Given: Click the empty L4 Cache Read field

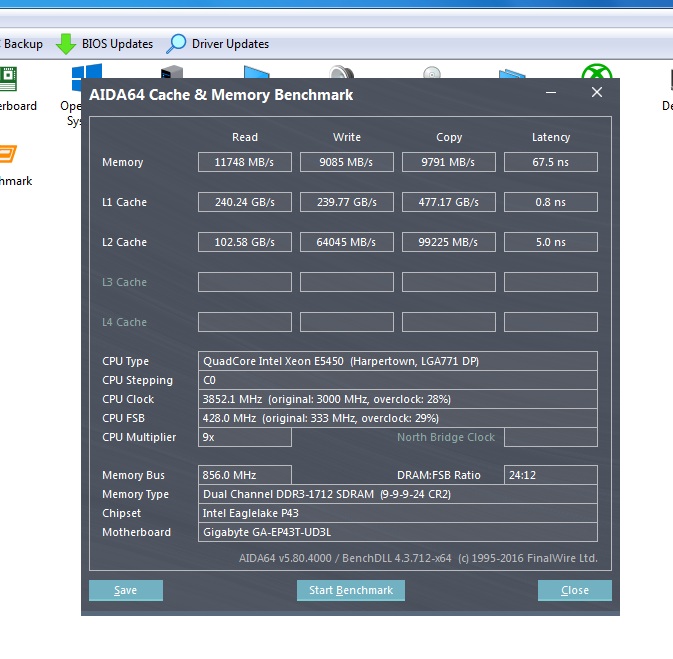Looking at the screenshot, I should 245,322.
